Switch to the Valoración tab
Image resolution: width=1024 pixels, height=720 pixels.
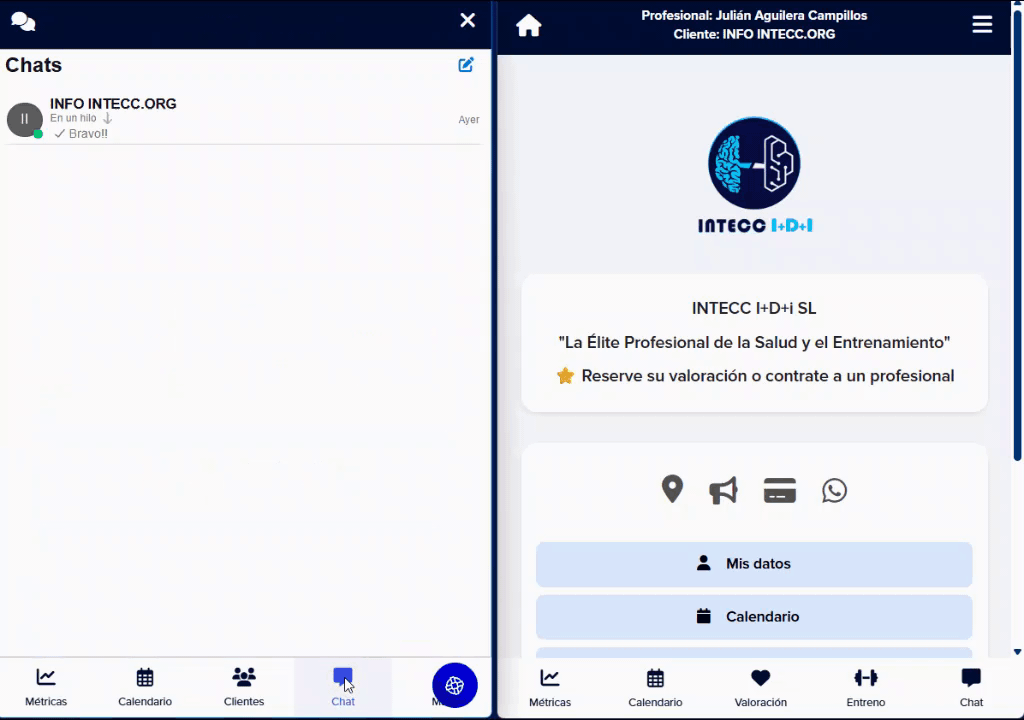761,688
